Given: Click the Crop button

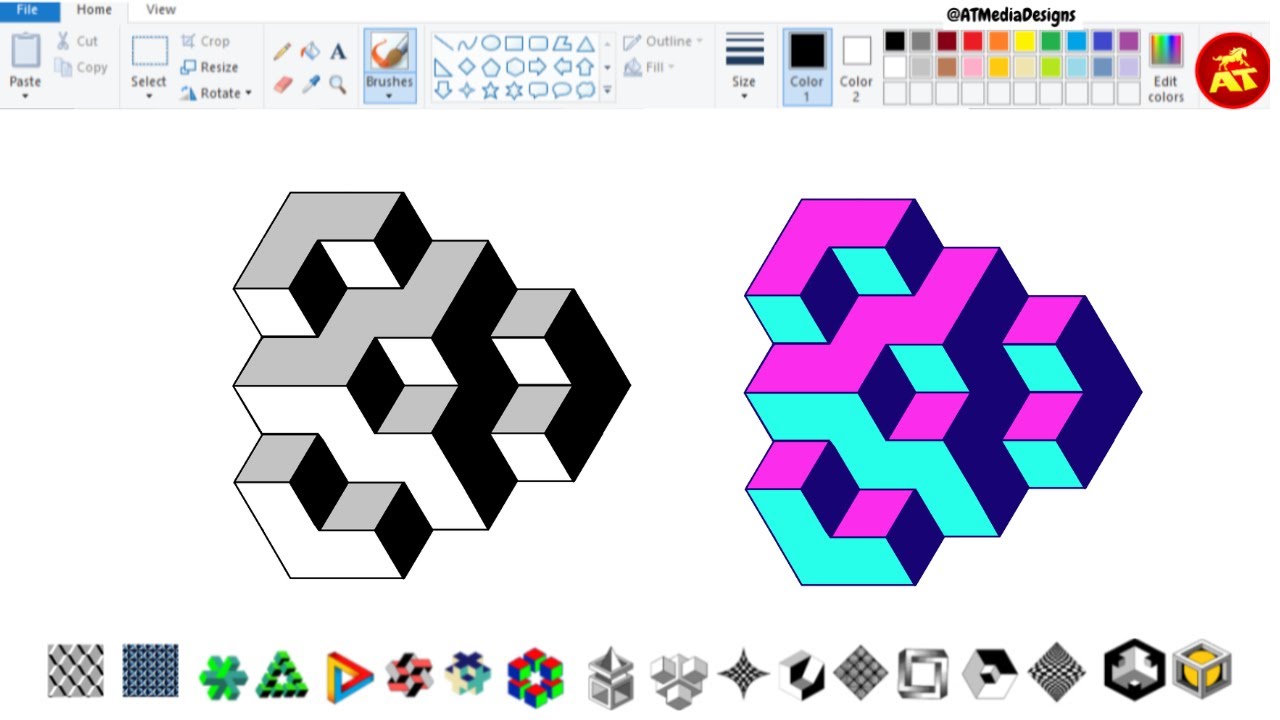Looking at the screenshot, I should pos(205,41).
